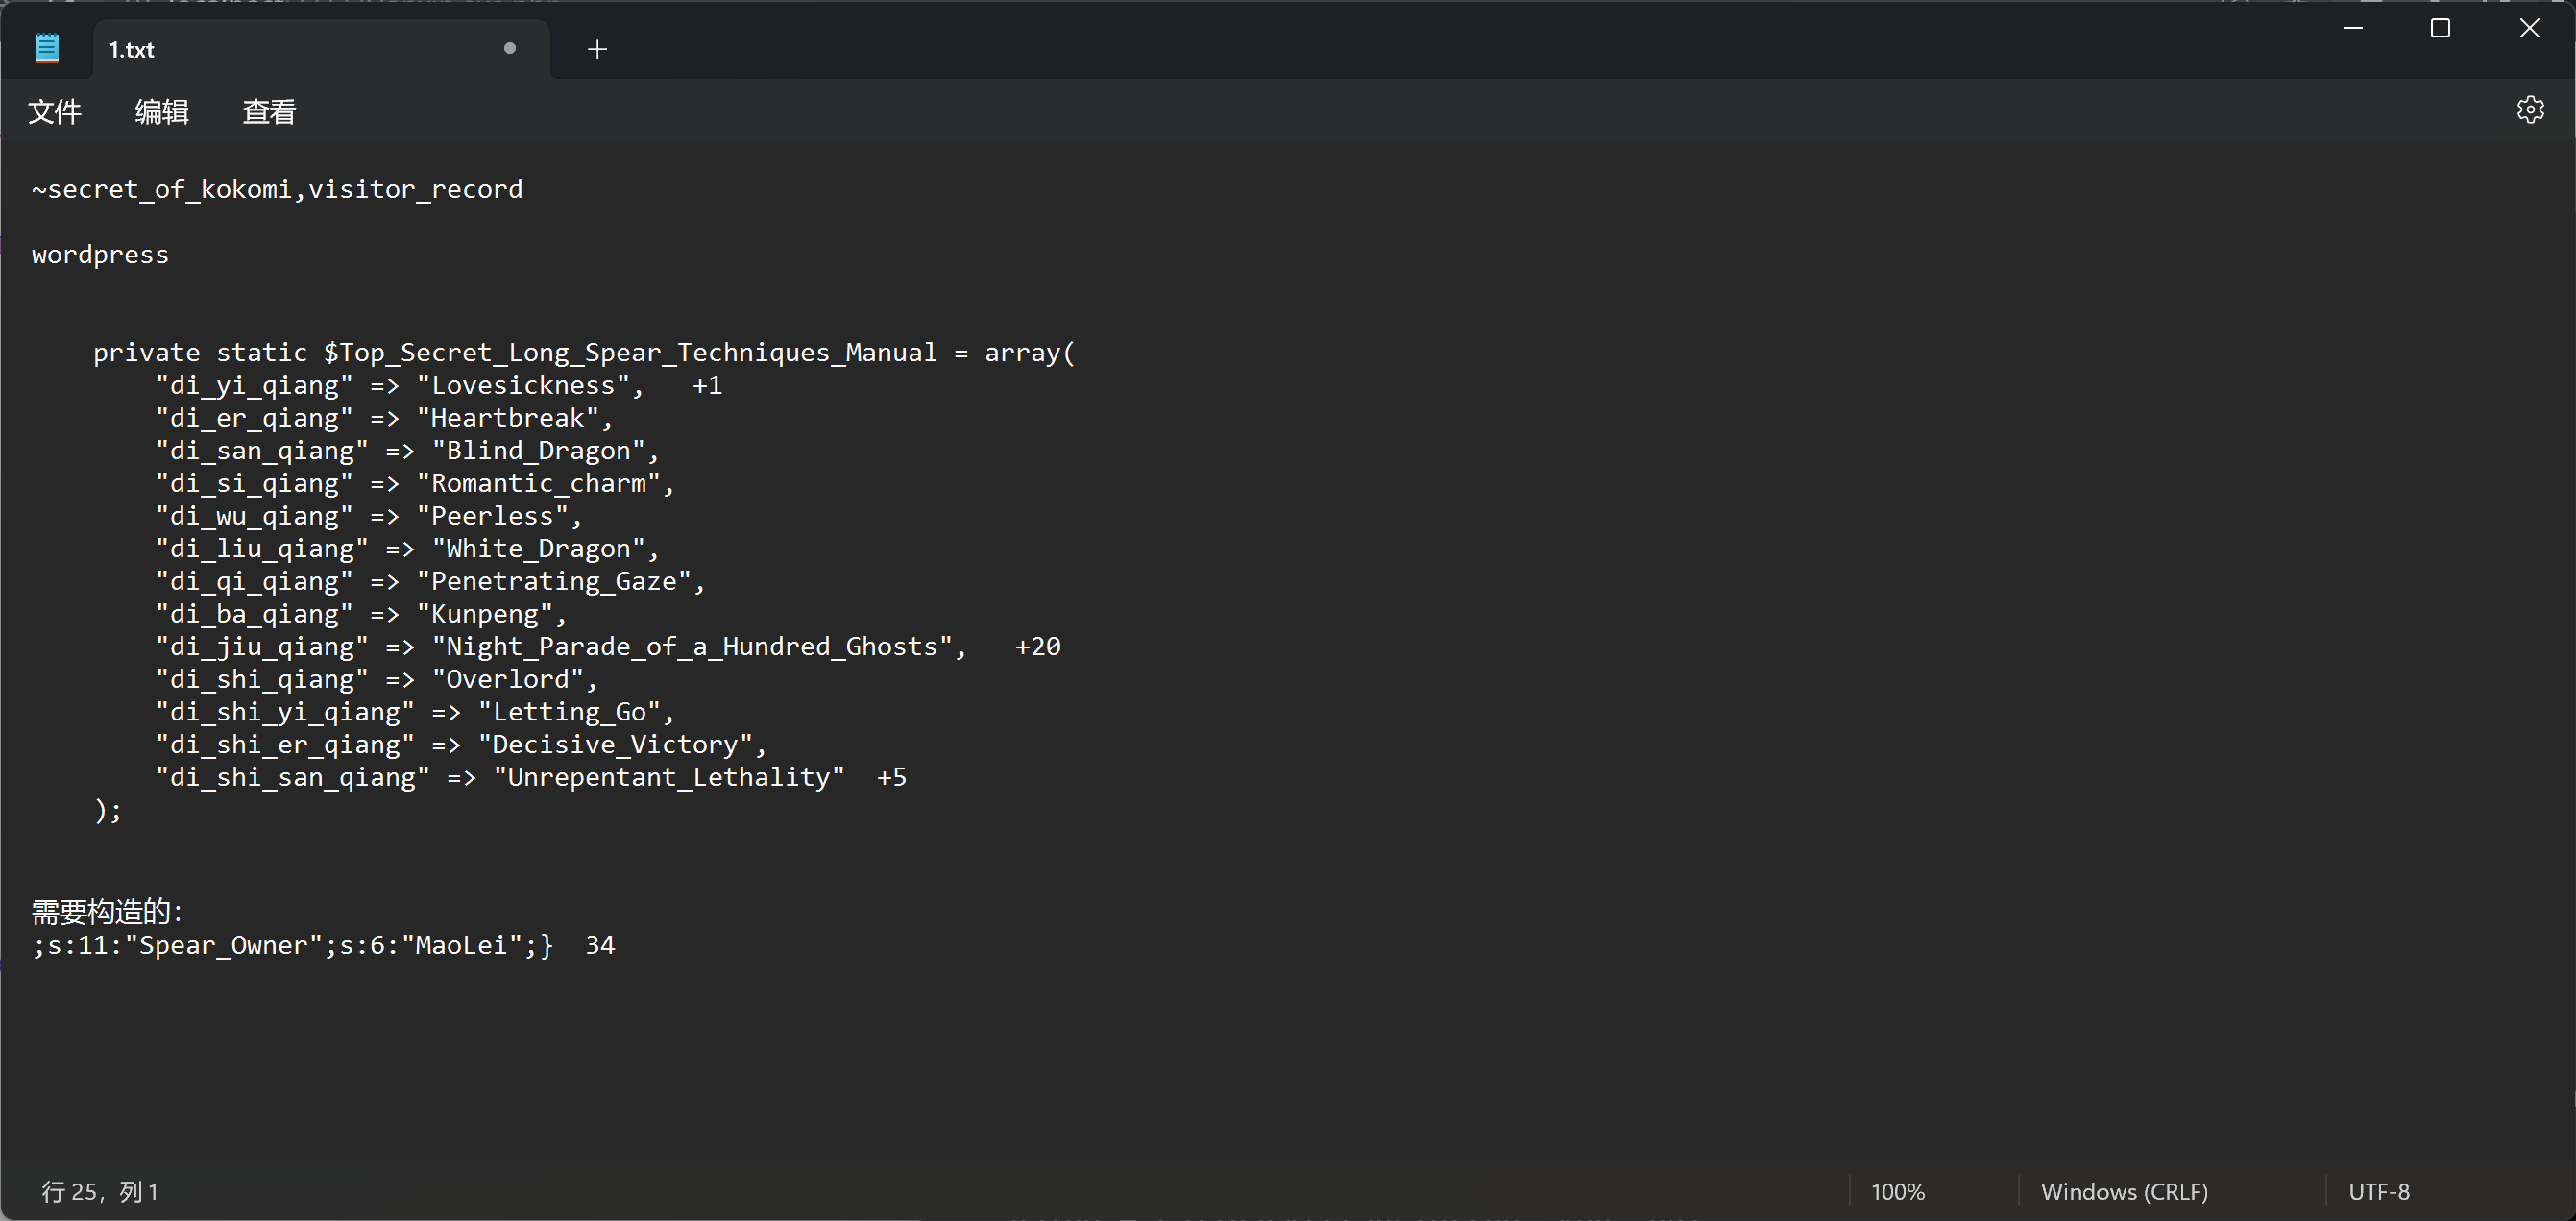
Task: Maximize the Notepad window
Action: coord(2439,28)
